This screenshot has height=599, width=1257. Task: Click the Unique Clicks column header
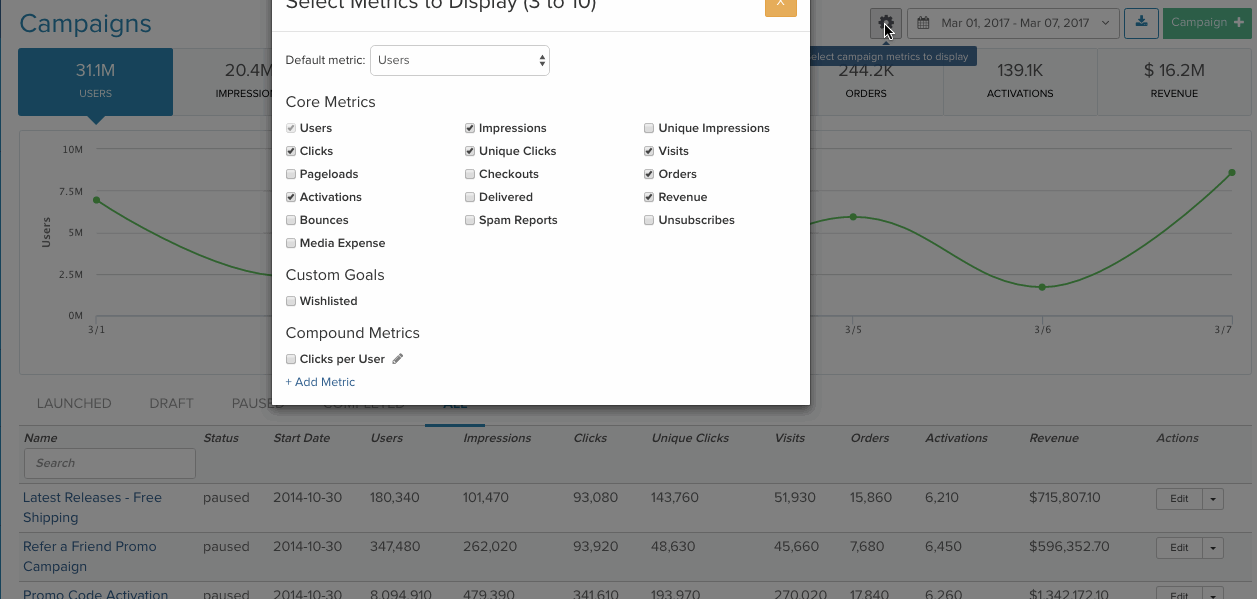click(x=690, y=438)
